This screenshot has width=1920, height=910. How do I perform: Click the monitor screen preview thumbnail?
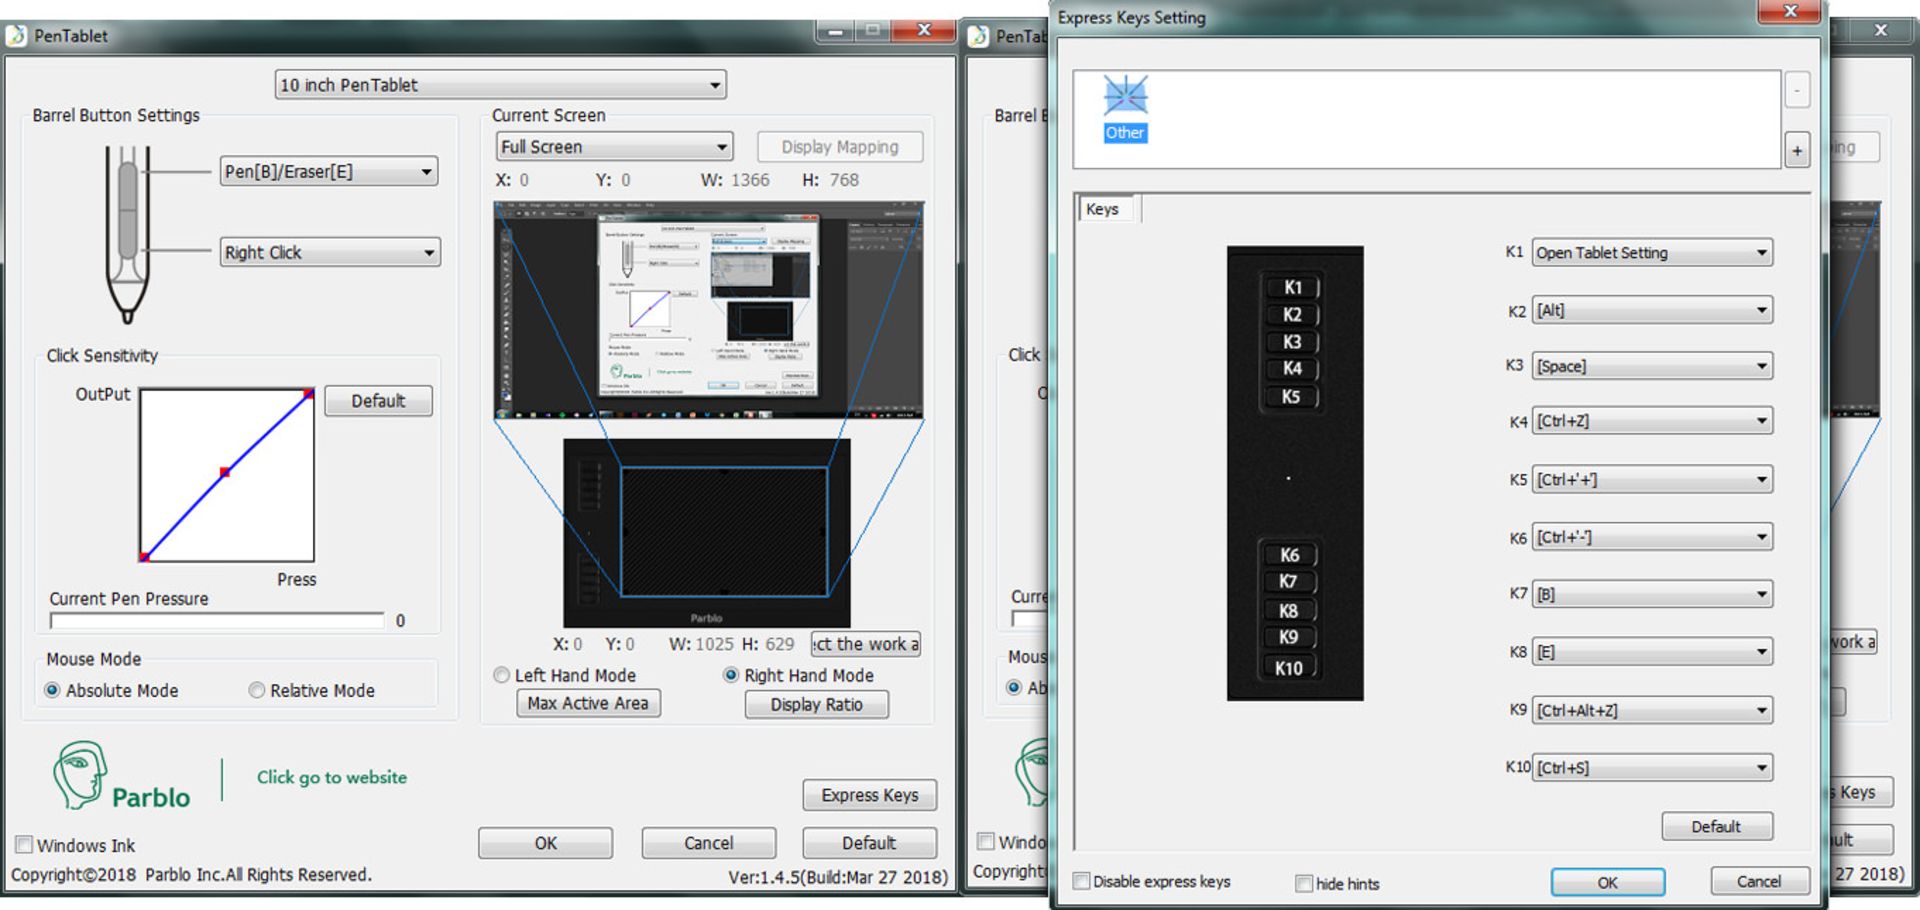[x=708, y=310]
